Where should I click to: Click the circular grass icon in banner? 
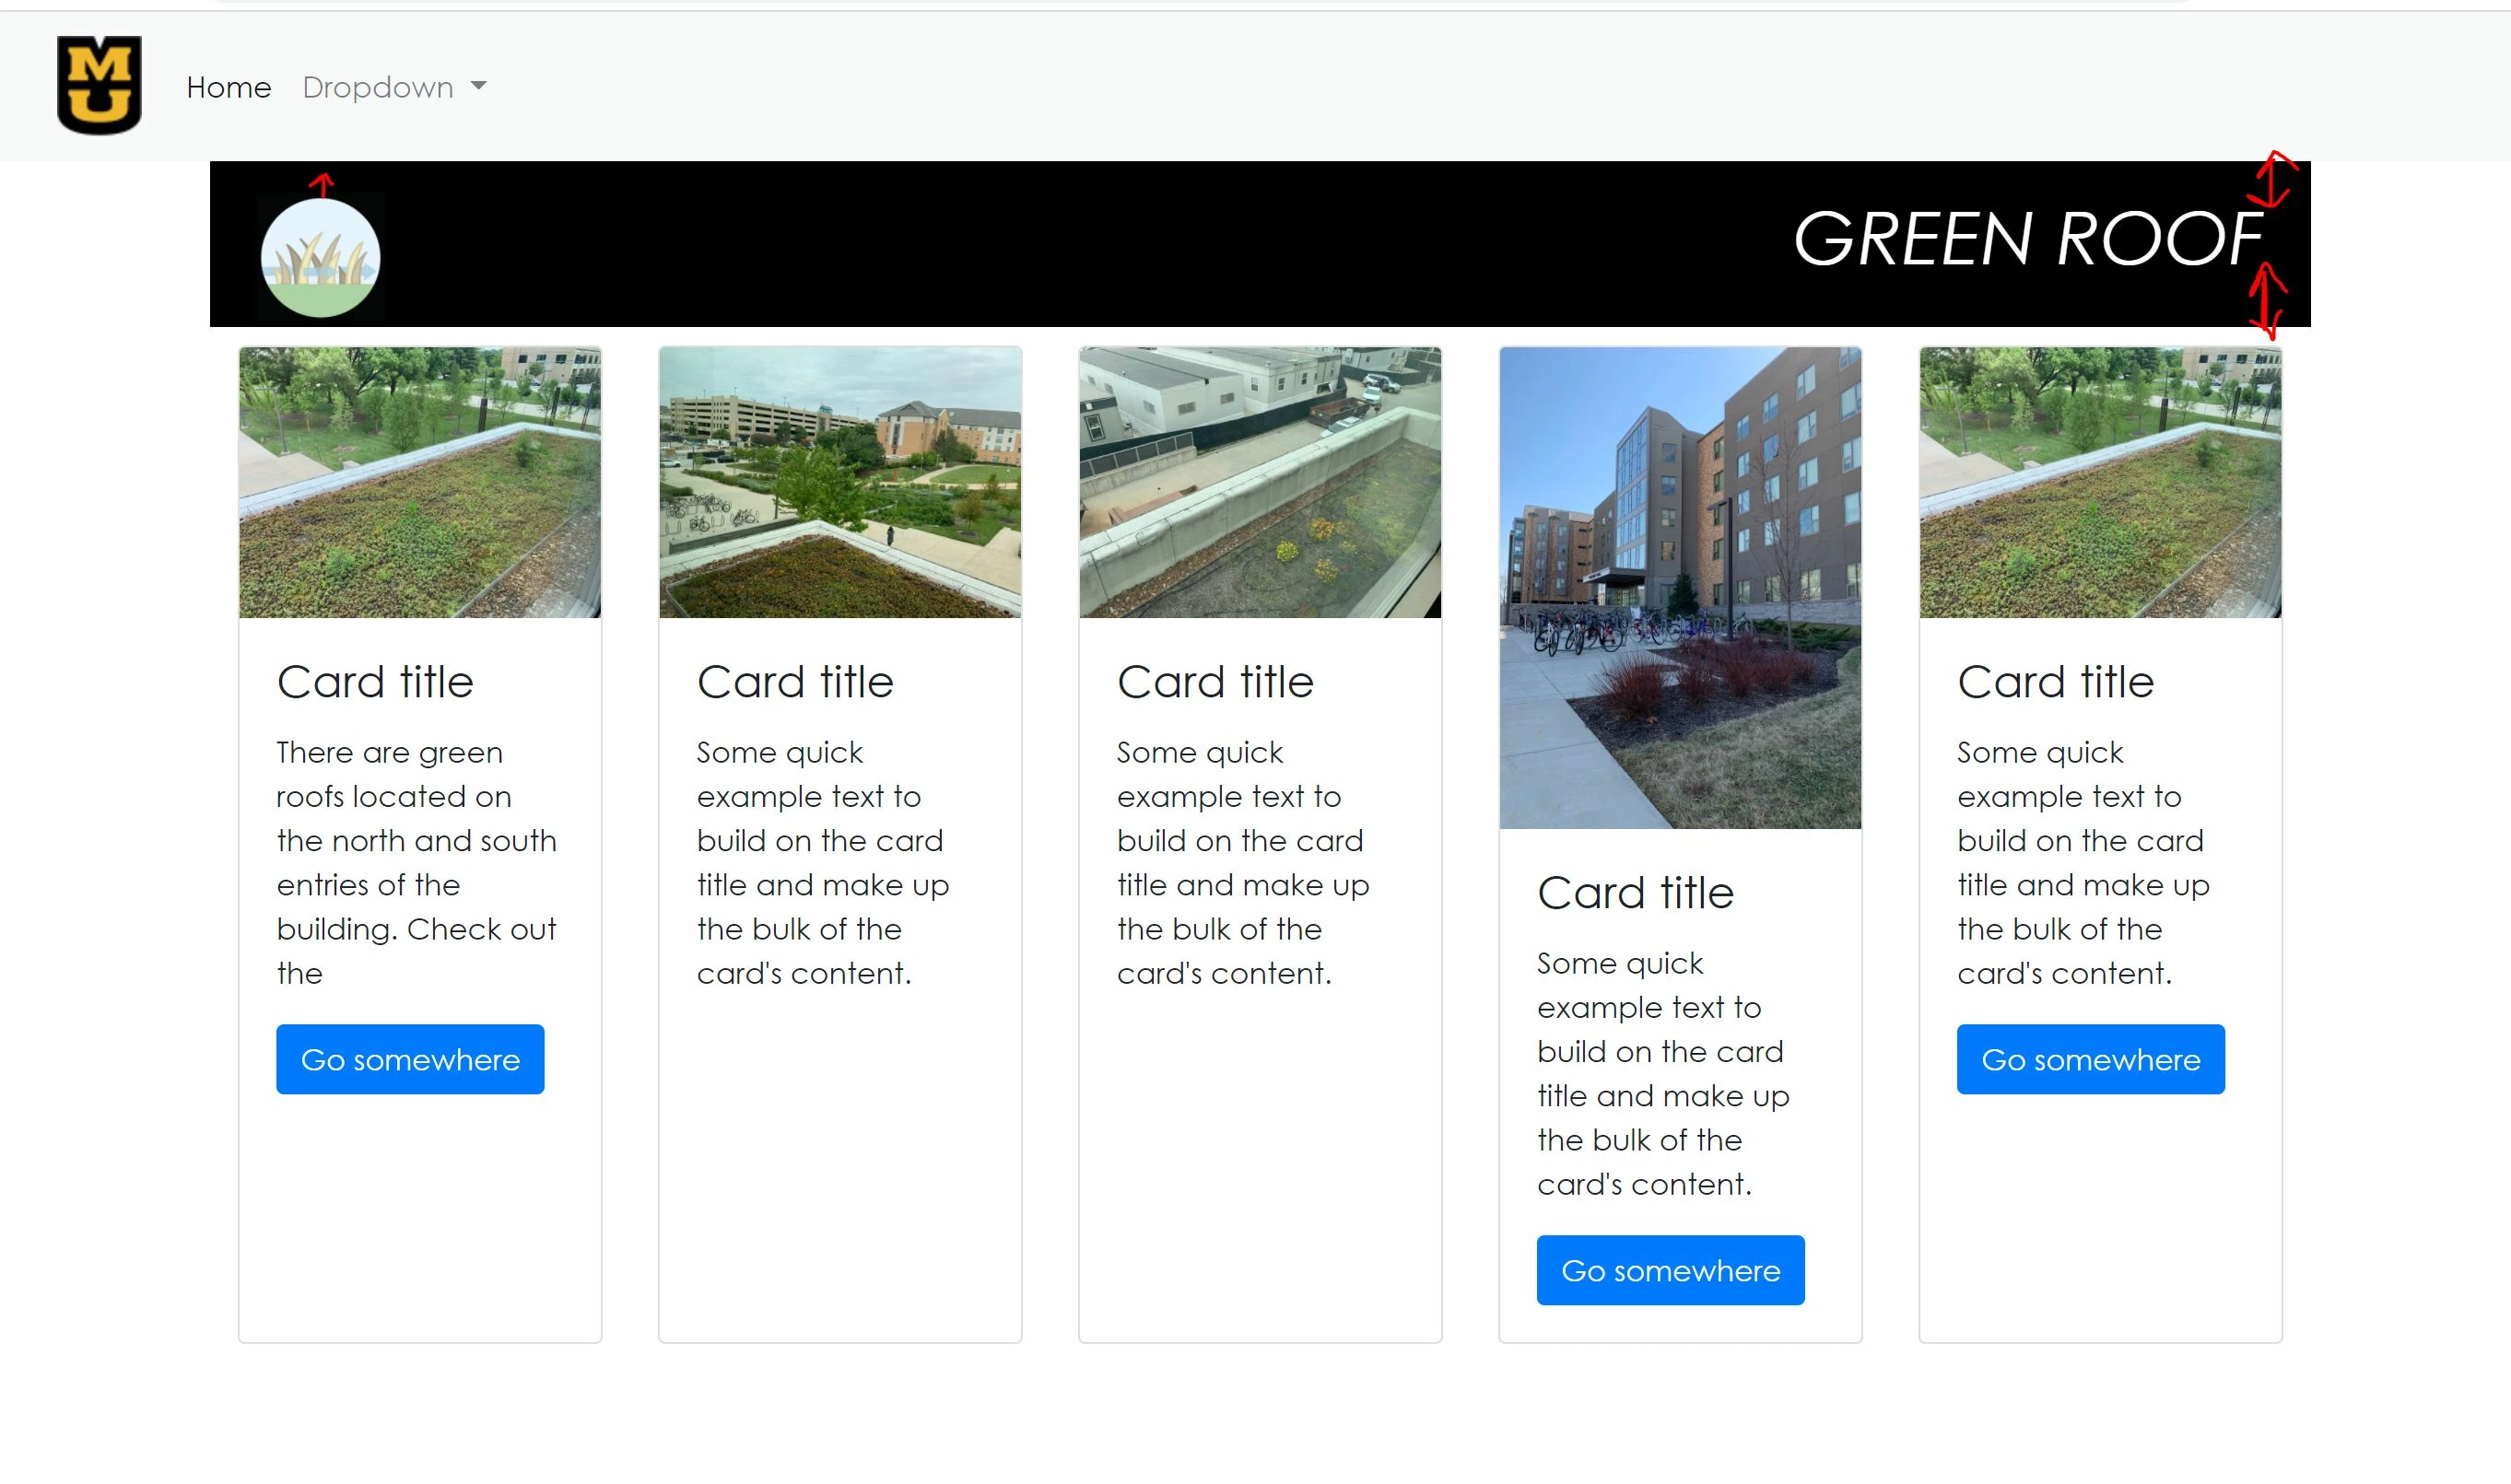(x=320, y=258)
